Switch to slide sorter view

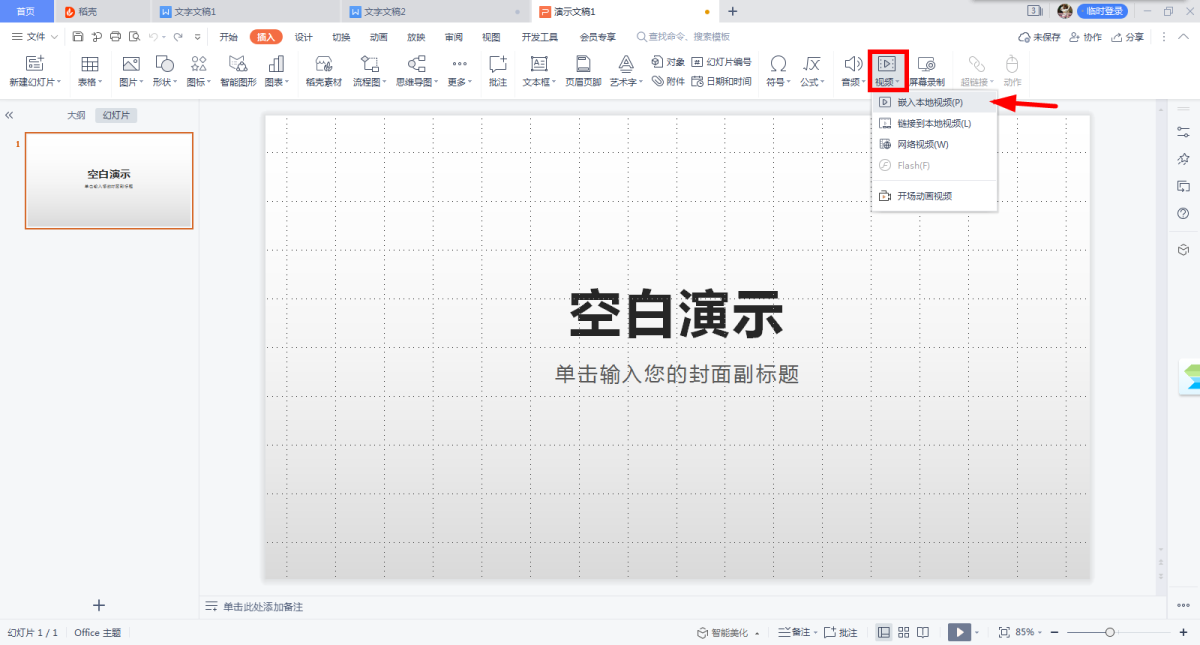904,633
